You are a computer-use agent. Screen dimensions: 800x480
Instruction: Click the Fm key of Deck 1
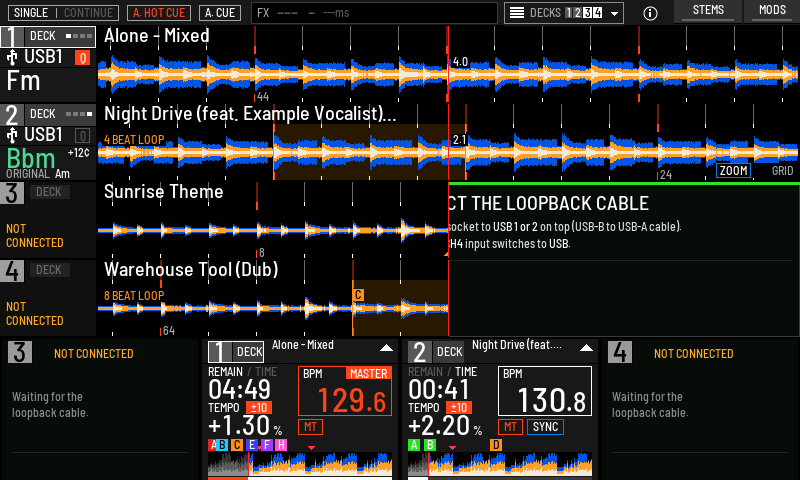pyautogui.click(x=23, y=81)
